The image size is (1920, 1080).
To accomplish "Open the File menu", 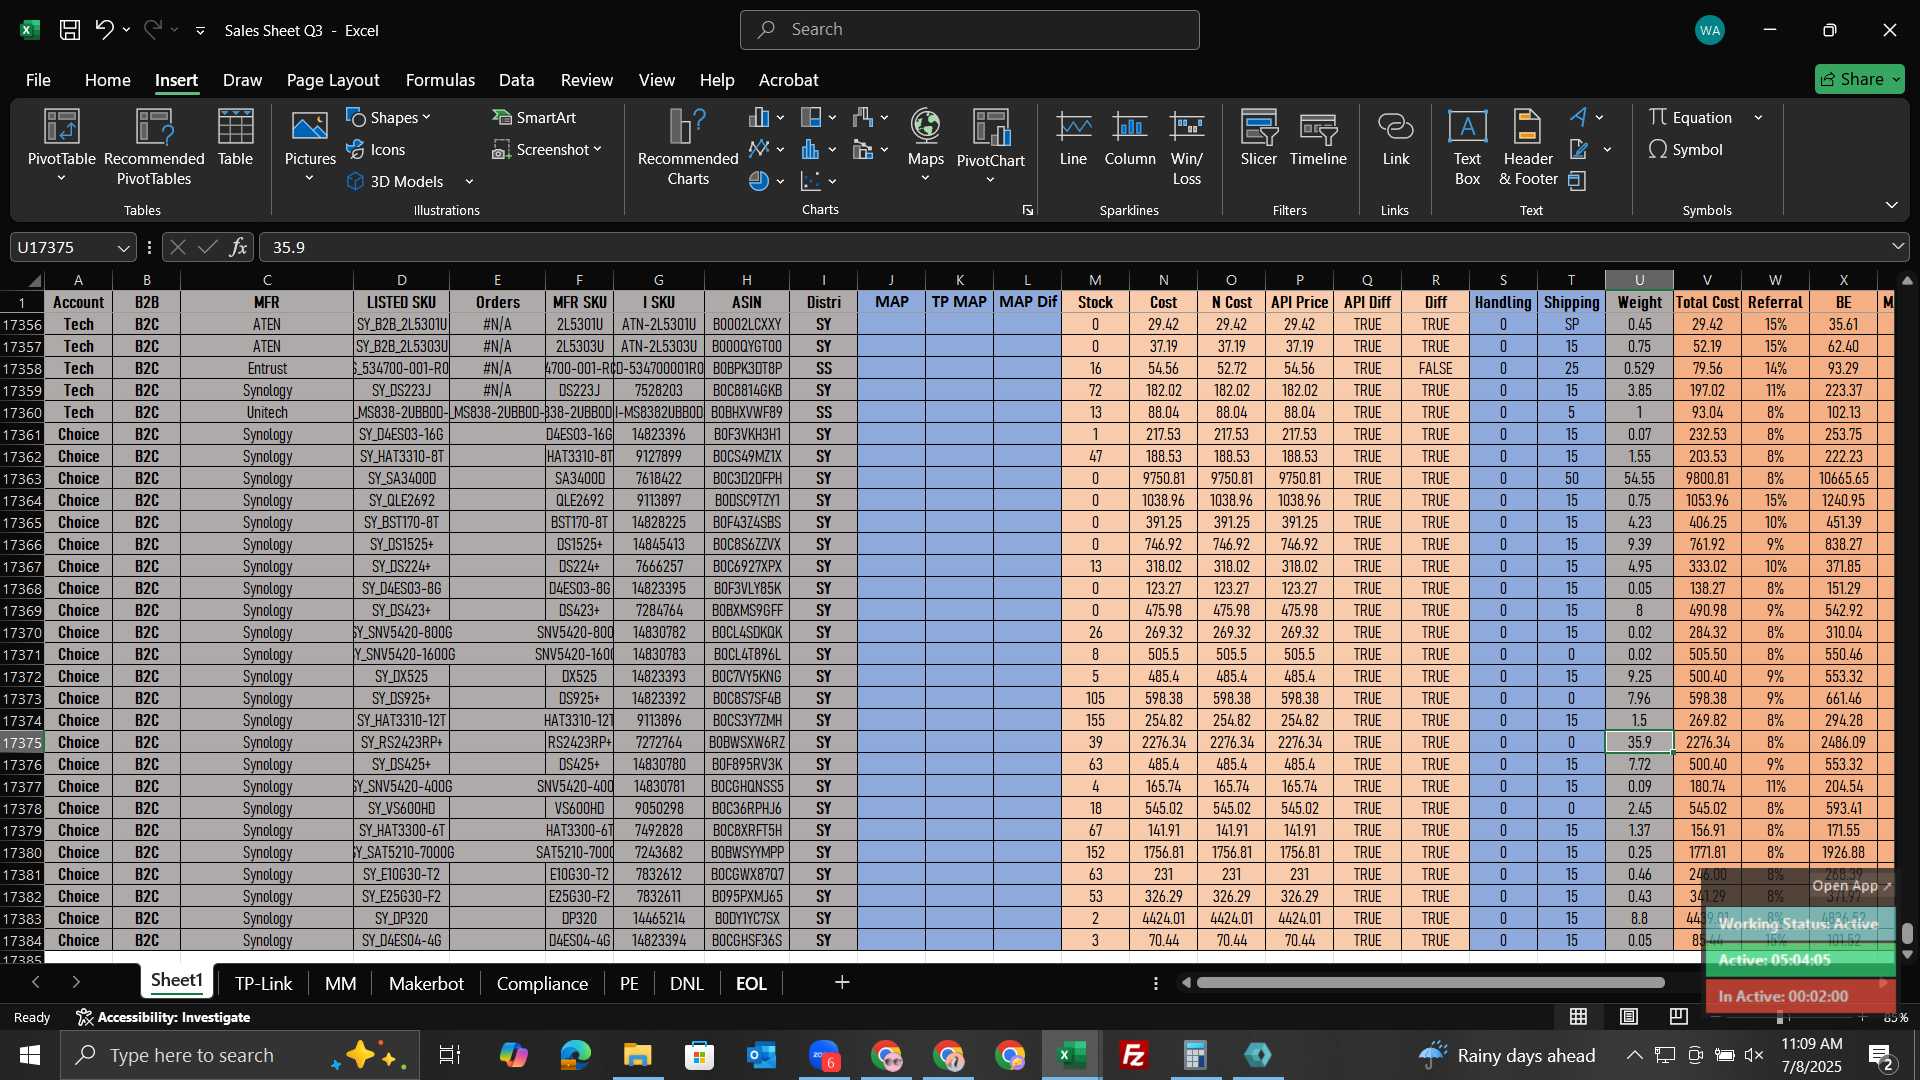I will coord(38,80).
